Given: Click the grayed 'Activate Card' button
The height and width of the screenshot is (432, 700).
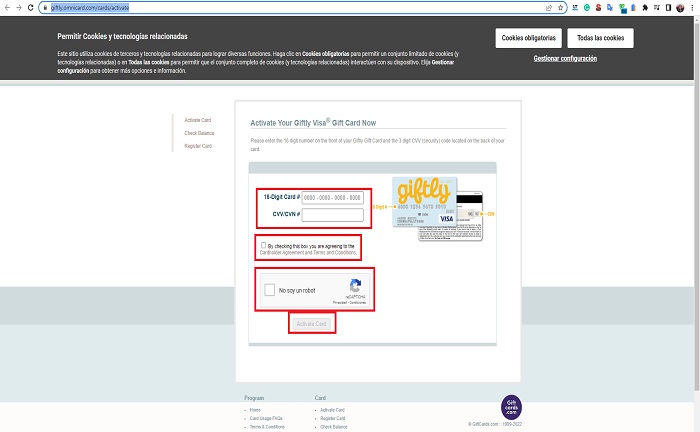Looking at the screenshot, I should pos(312,324).
